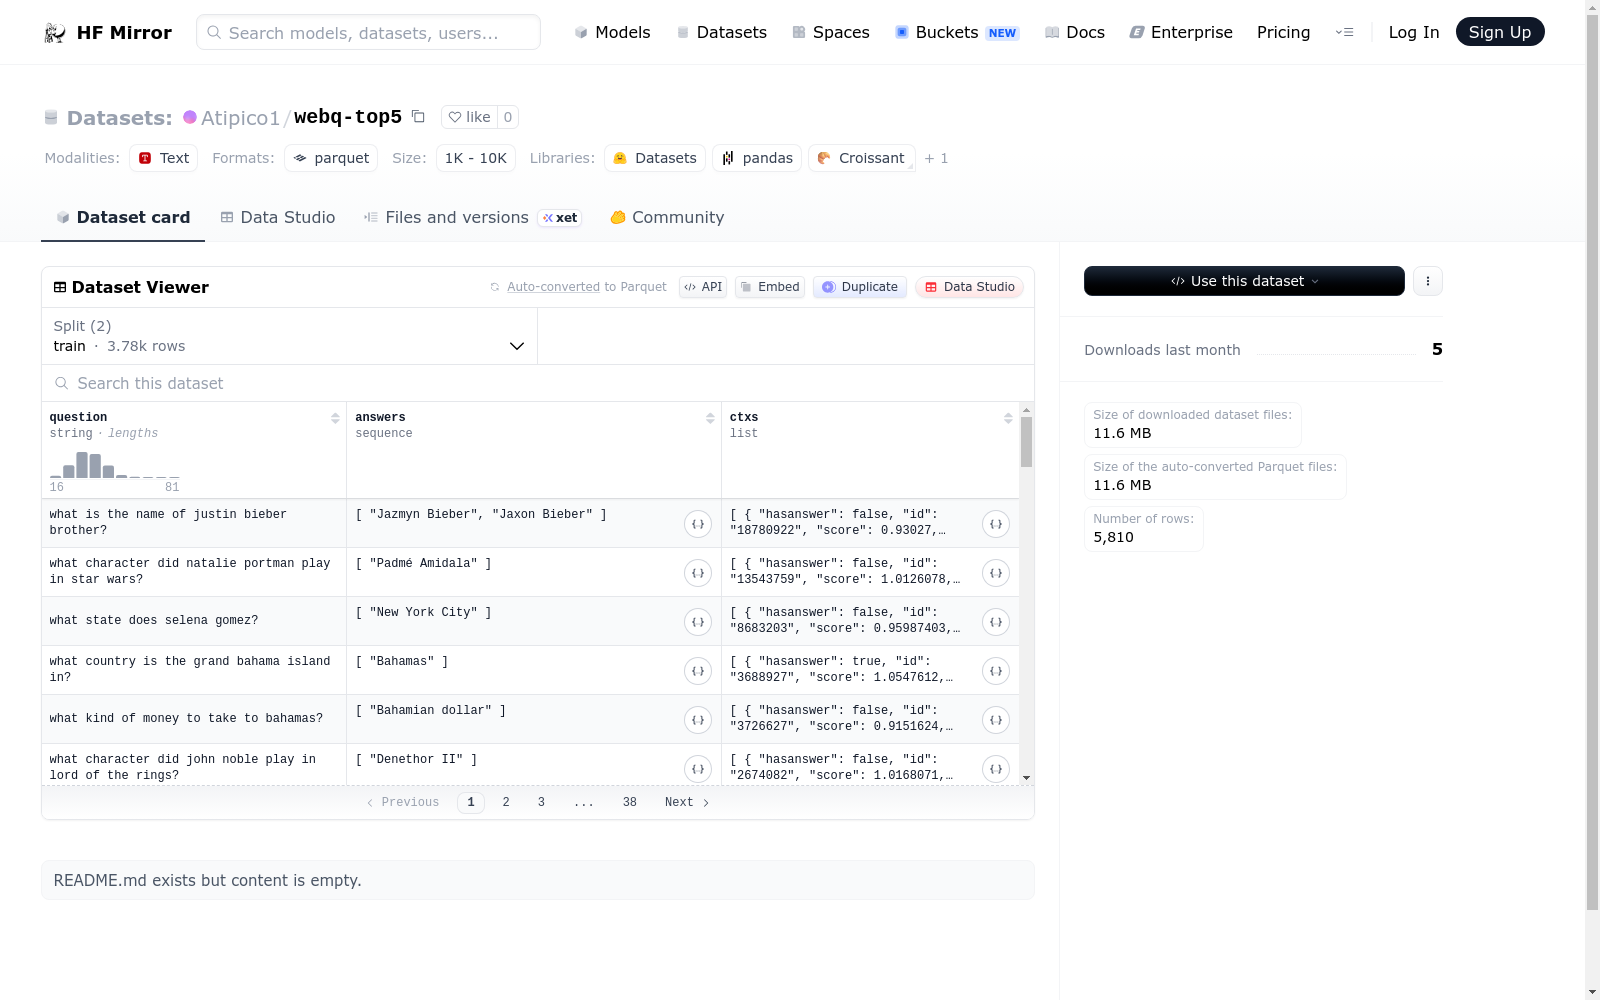Image resolution: width=1600 pixels, height=1000 pixels.
Task: Click the HF Mirror logo icon
Action: coord(55,33)
